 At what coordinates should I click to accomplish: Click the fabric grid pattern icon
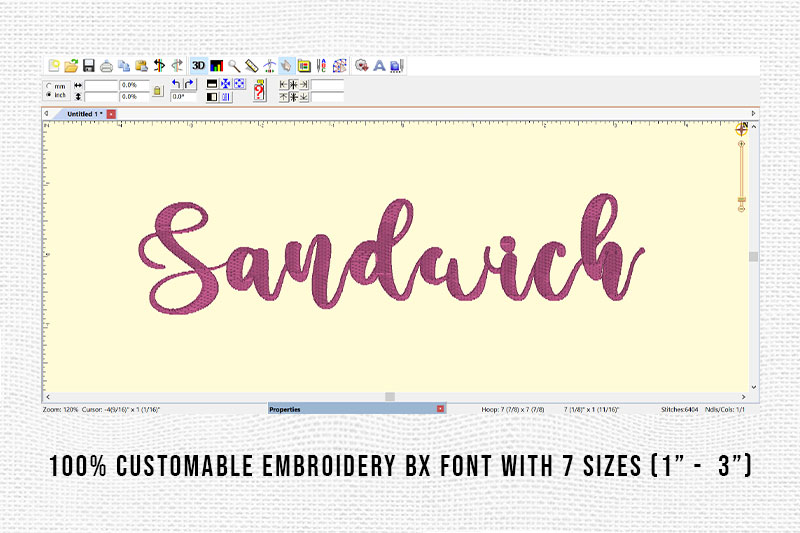(339, 65)
